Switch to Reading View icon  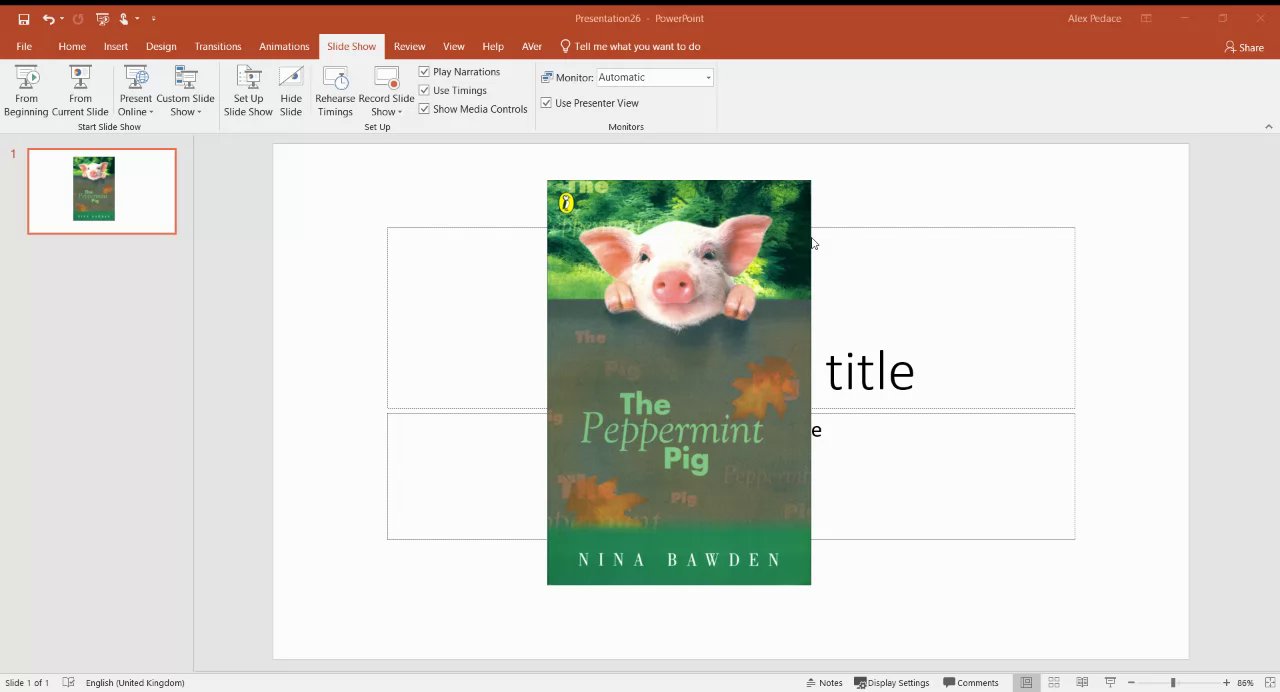[1082, 683]
